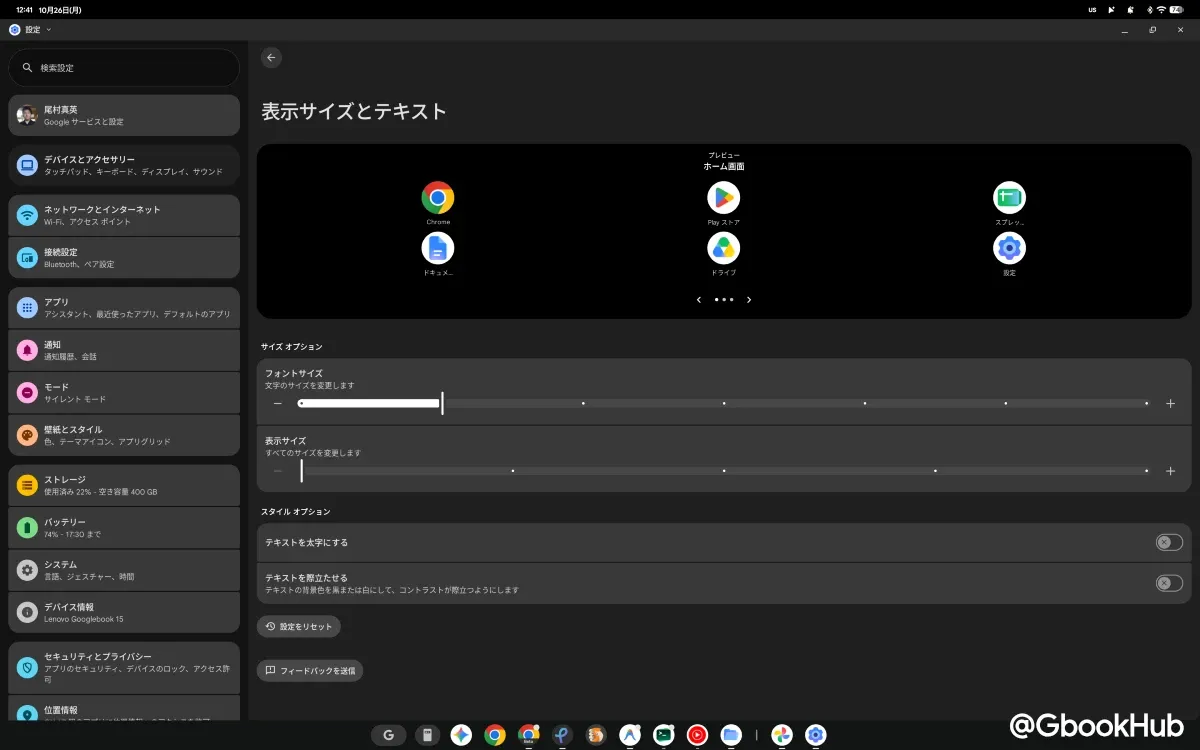The image size is (1200, 750).
Task: Enable テキストを際立たせる switch
Action: pyautogui.click(x=1169, y=583)
